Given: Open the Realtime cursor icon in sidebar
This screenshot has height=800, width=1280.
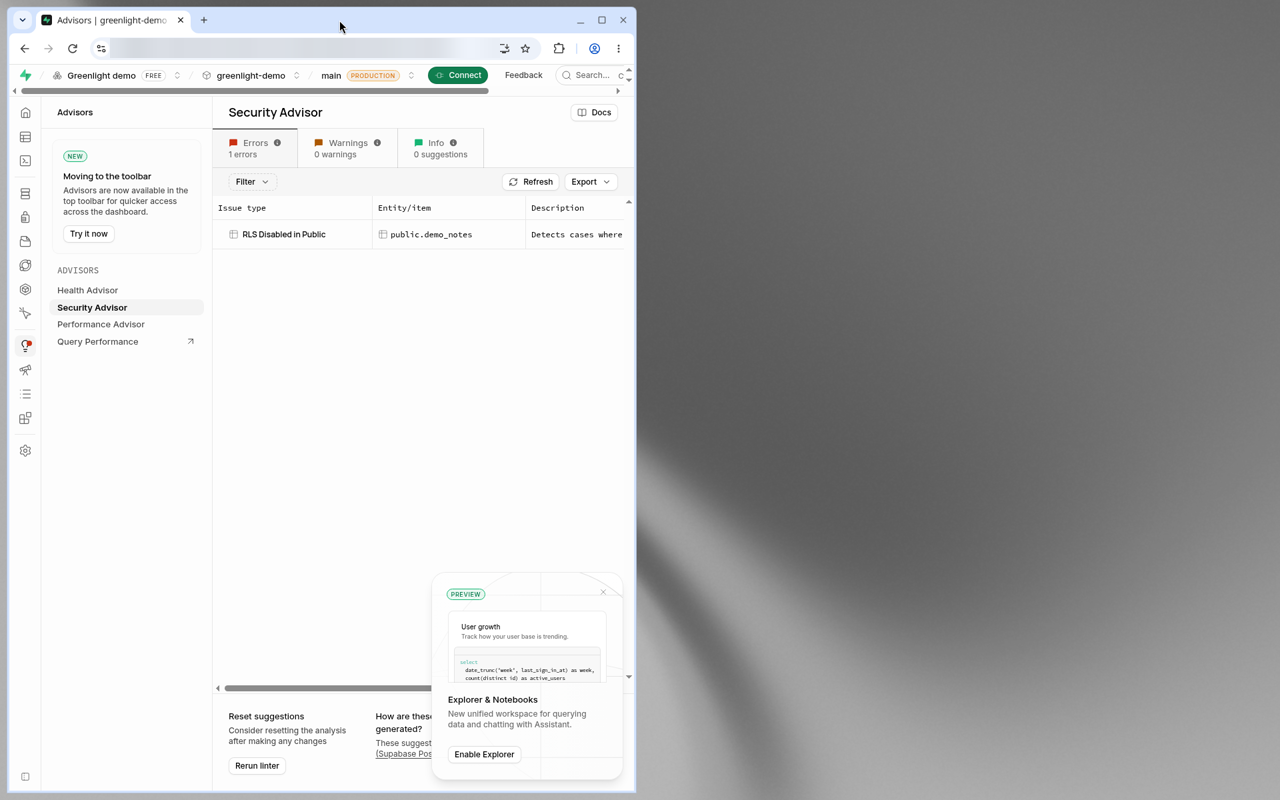Looking at the screenshot, I should click(26, 313).
